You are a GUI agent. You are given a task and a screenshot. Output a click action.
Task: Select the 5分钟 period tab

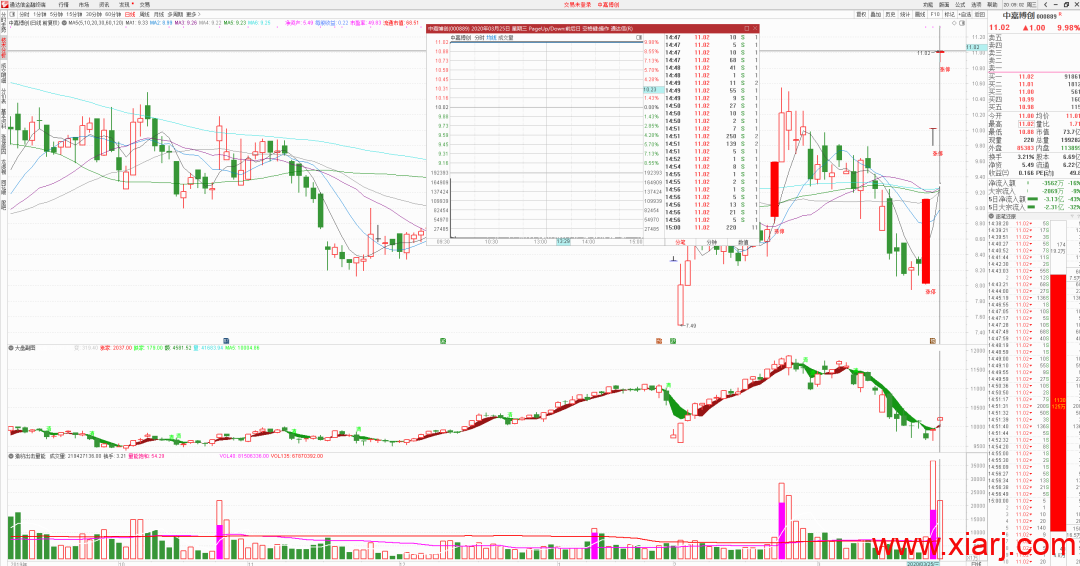point(56,14)
